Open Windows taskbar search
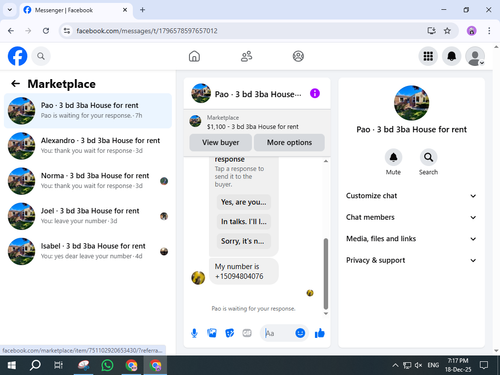 [35, 365]
